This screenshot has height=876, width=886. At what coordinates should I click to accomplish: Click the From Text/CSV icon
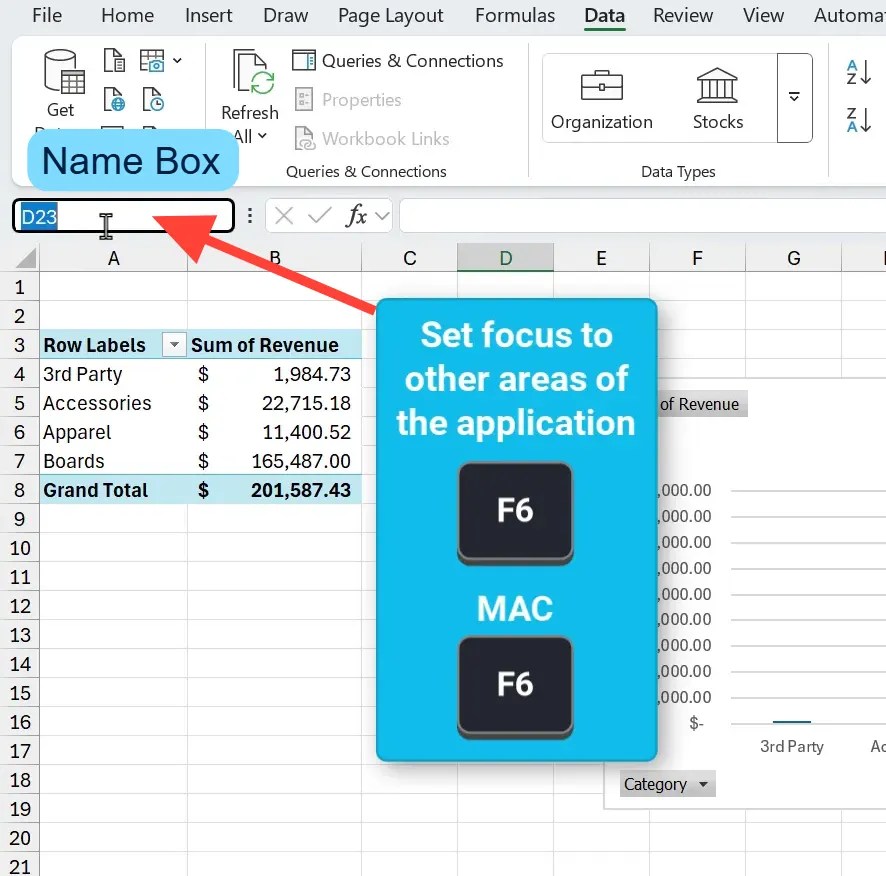click(113, 60)
